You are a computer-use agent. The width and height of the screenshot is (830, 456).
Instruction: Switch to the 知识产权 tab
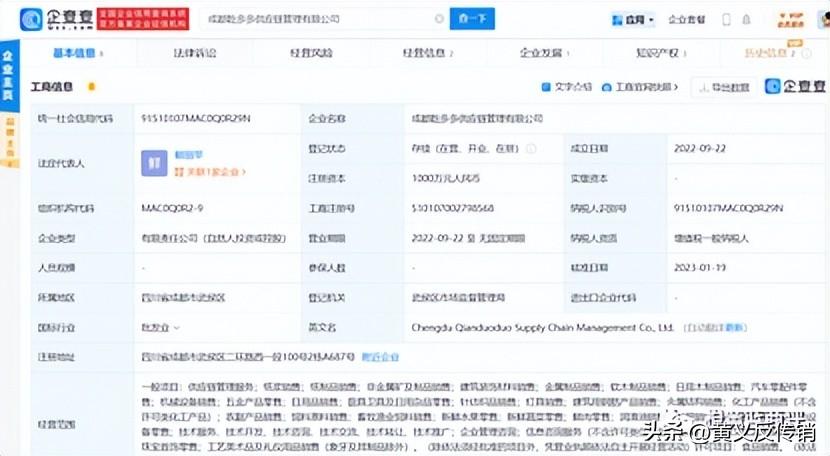coord(661,53)
